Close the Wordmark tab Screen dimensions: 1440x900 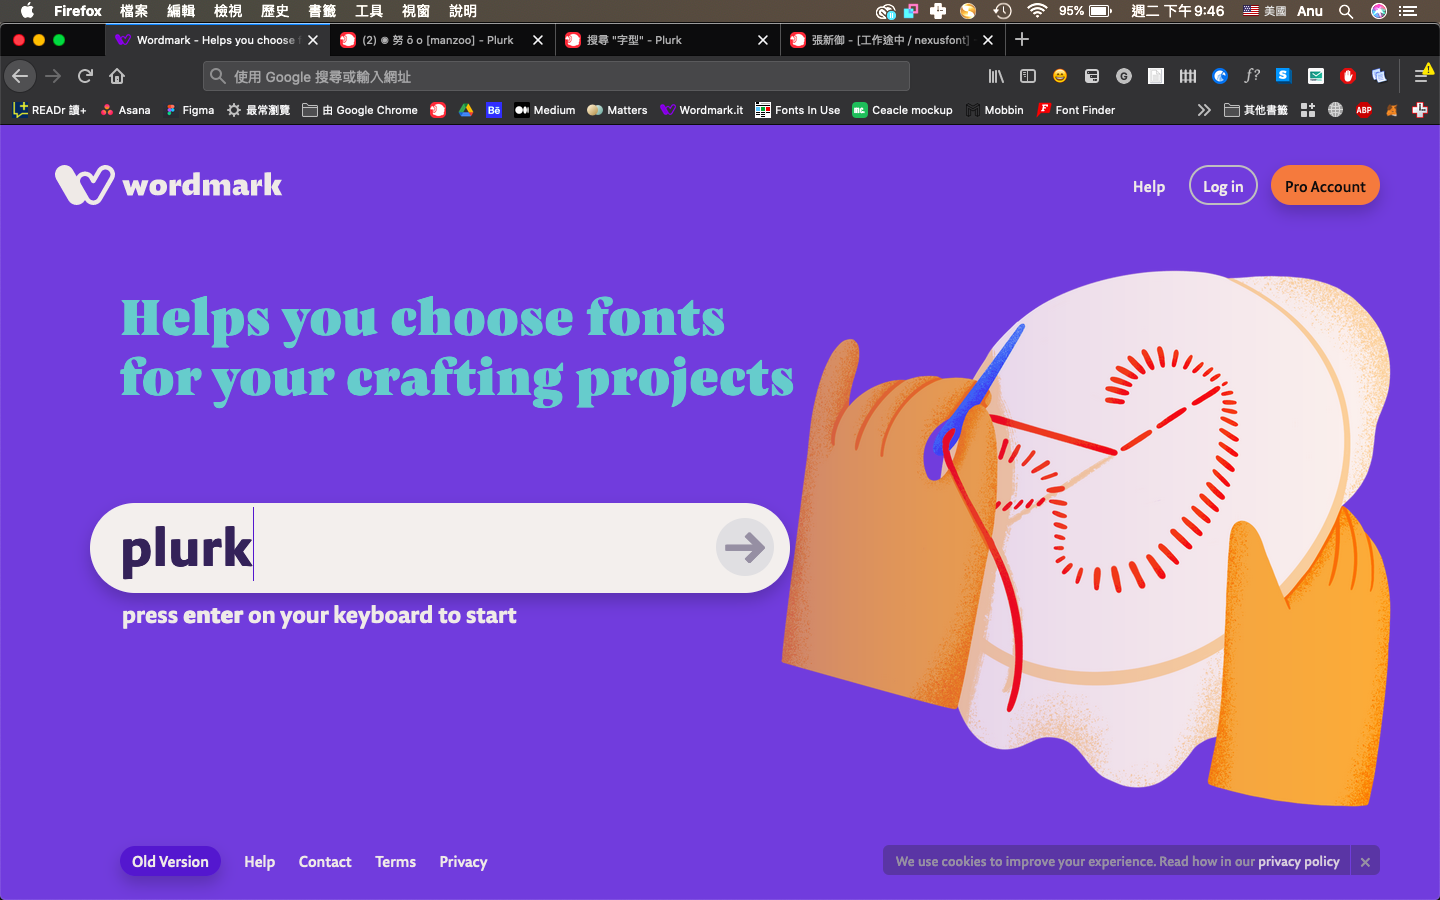pyautogui.click(x=313, y=40)
